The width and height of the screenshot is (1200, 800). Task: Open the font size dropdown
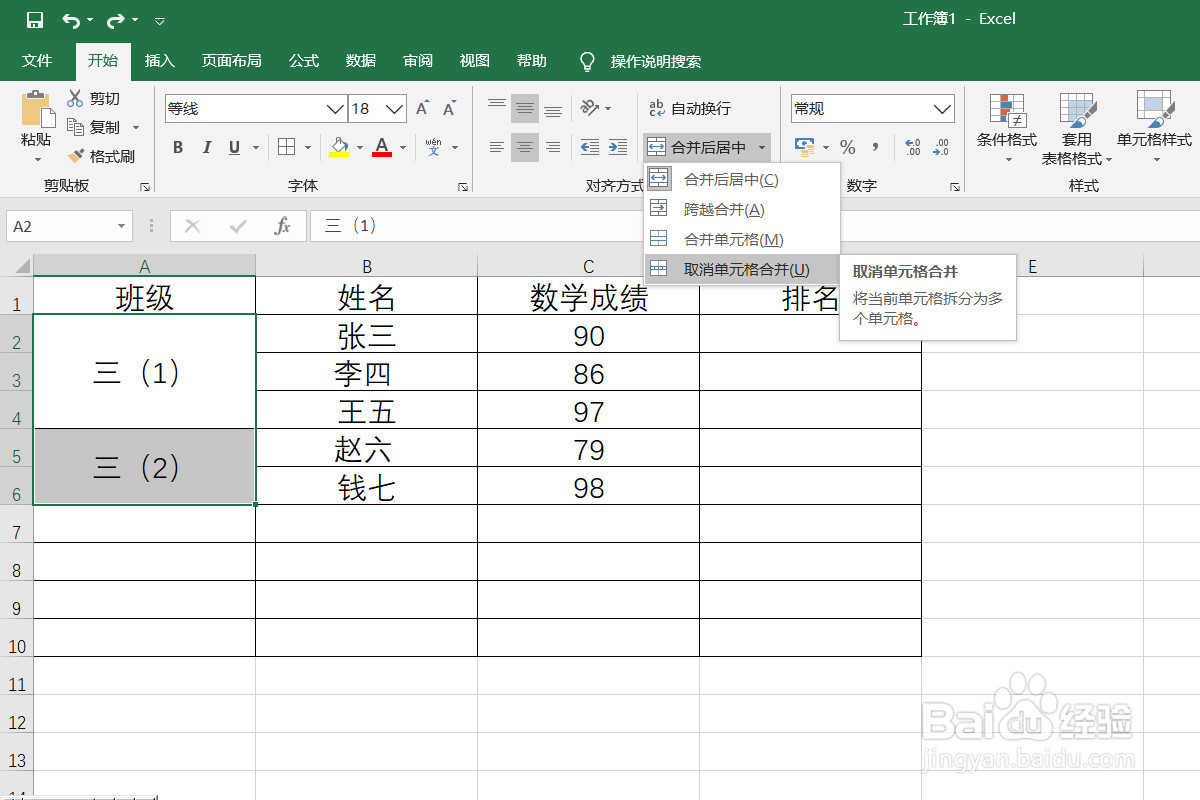[x=395, y=108]
